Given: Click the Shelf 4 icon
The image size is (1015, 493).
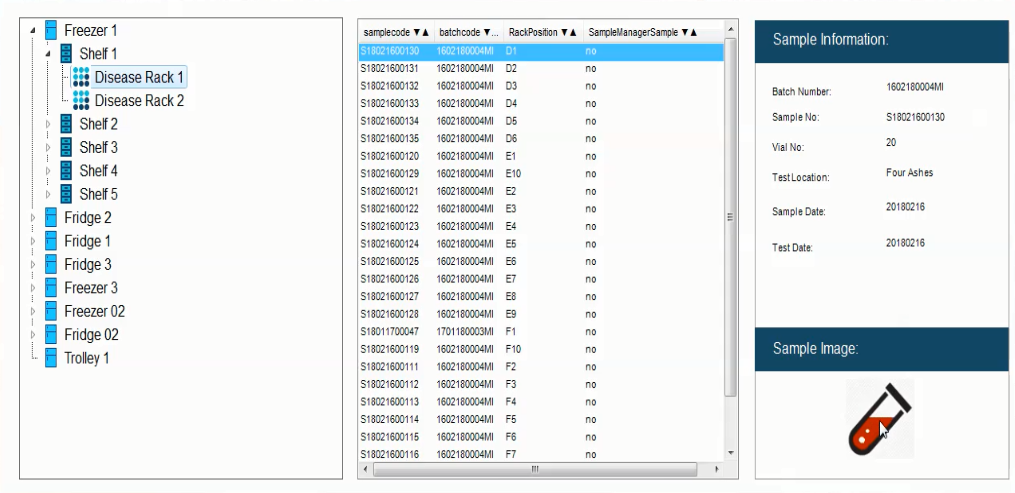Looking at the screenshot, I should click(67, 171).
